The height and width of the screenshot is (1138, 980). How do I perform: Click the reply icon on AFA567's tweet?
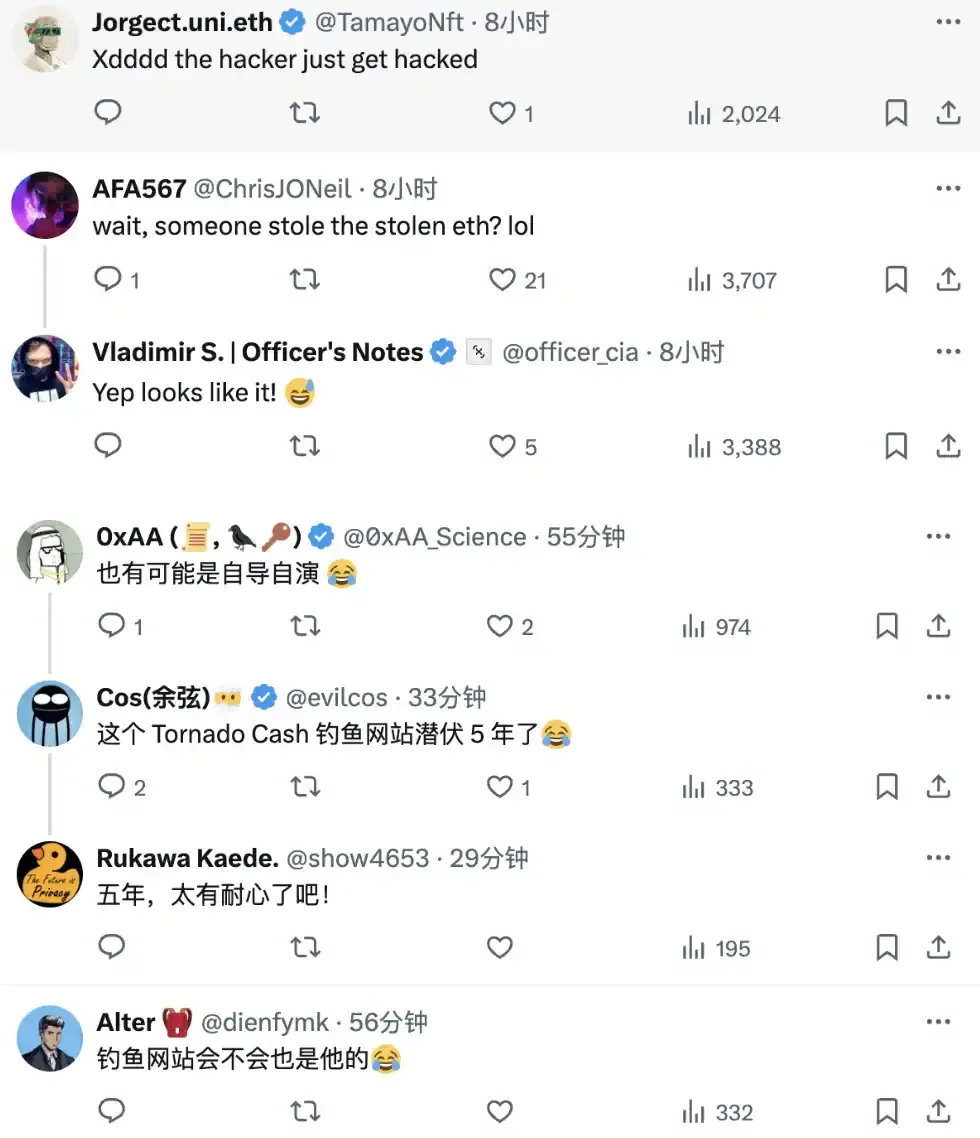pyautogui.click(x=109, y=280)
